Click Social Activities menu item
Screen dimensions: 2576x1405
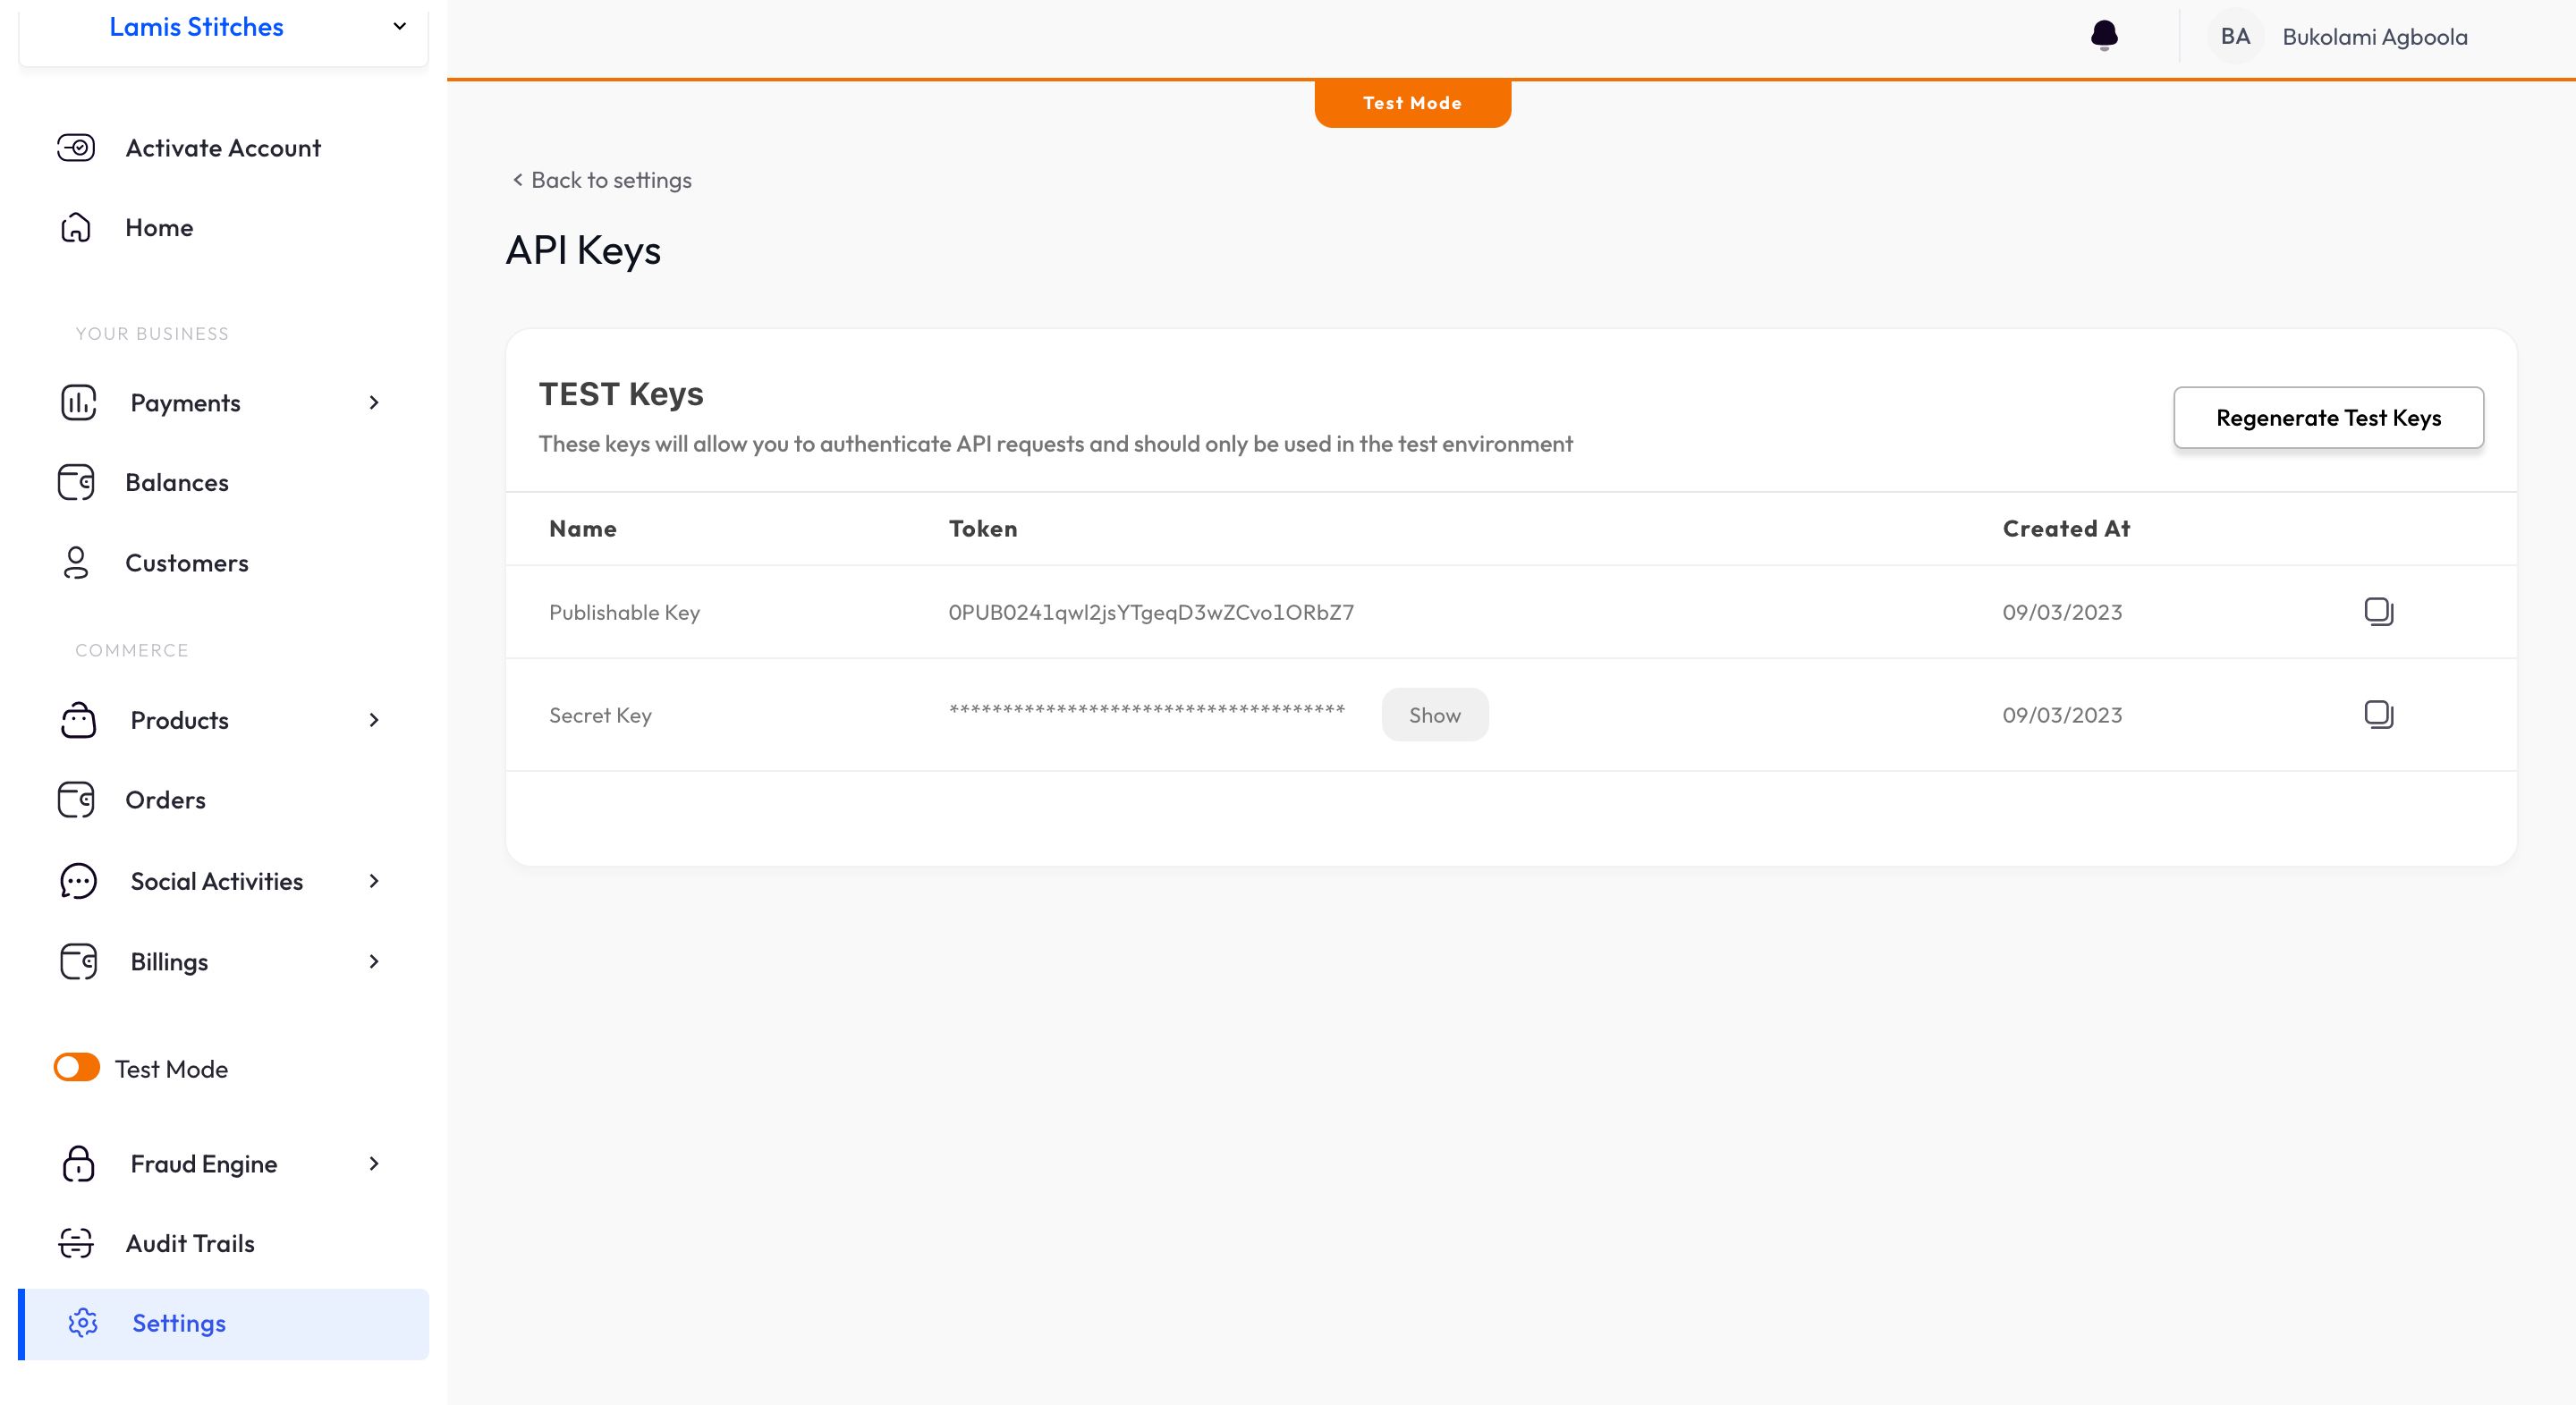(x=216, y=879)
